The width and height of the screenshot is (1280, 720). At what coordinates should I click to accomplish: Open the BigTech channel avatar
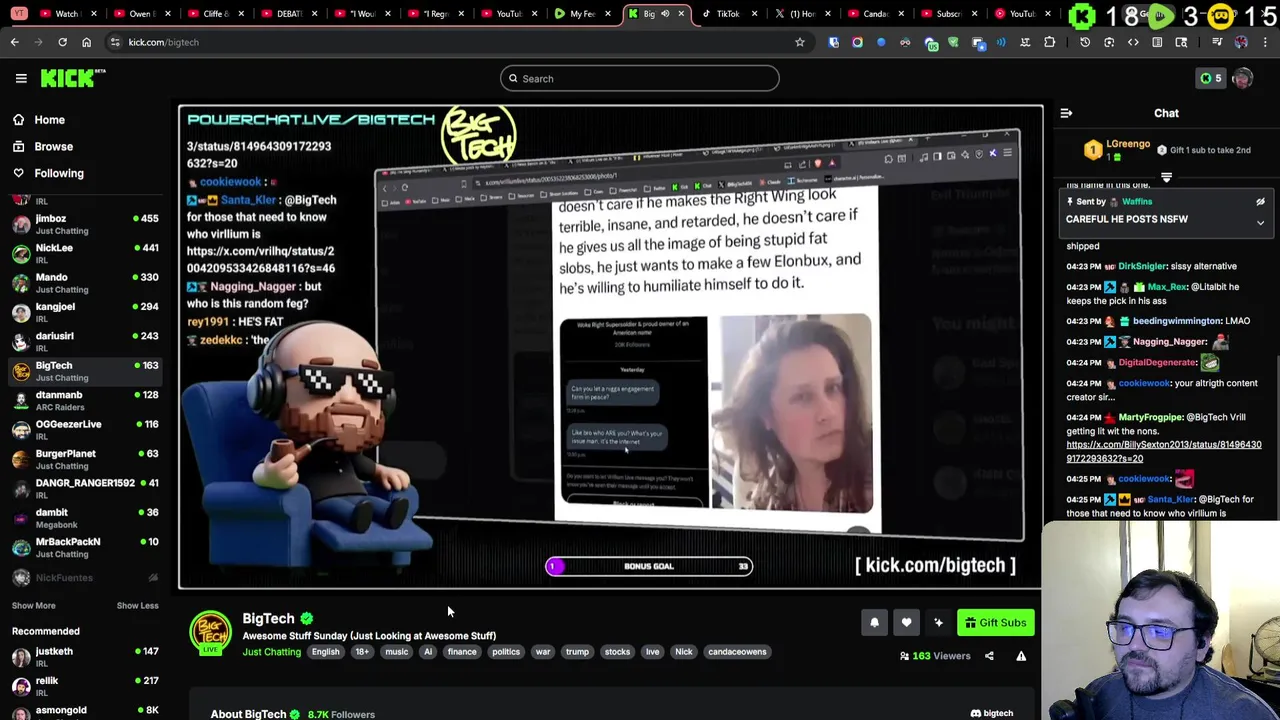211,633
